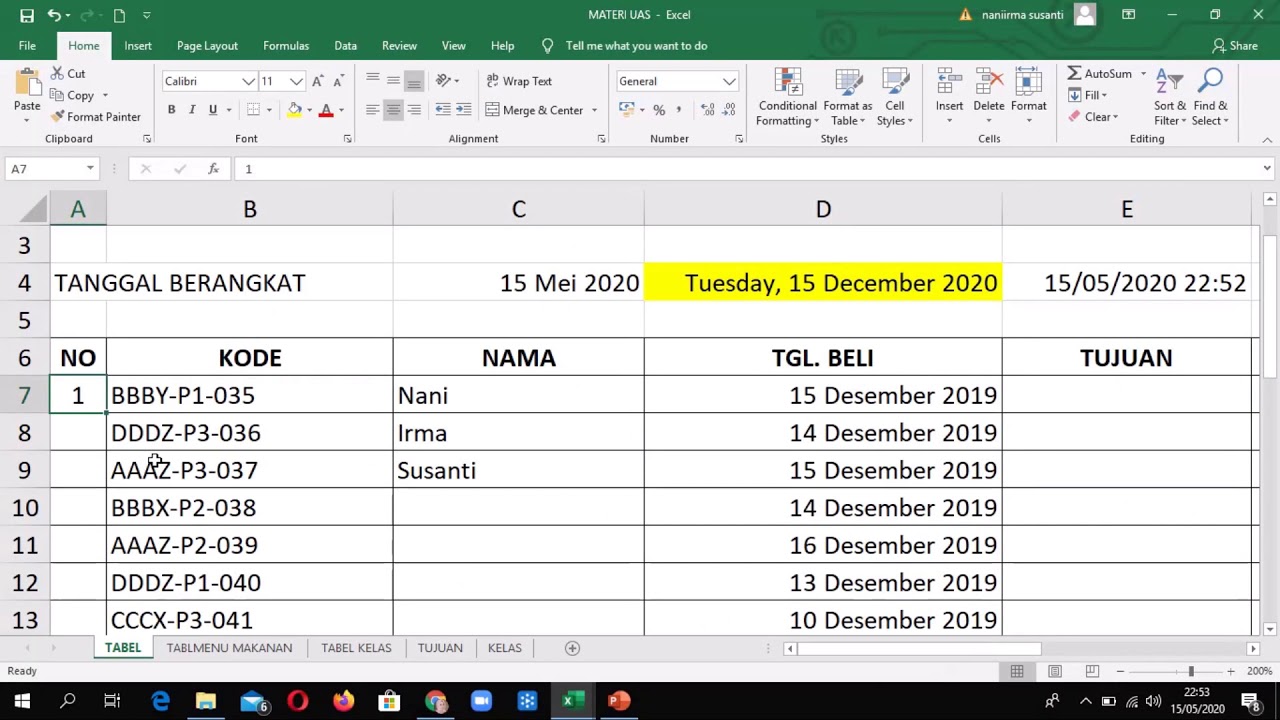The image size is (1280, 720).
Task: Switch to Page Layout view in status bar
Action: click(1054, 671)
